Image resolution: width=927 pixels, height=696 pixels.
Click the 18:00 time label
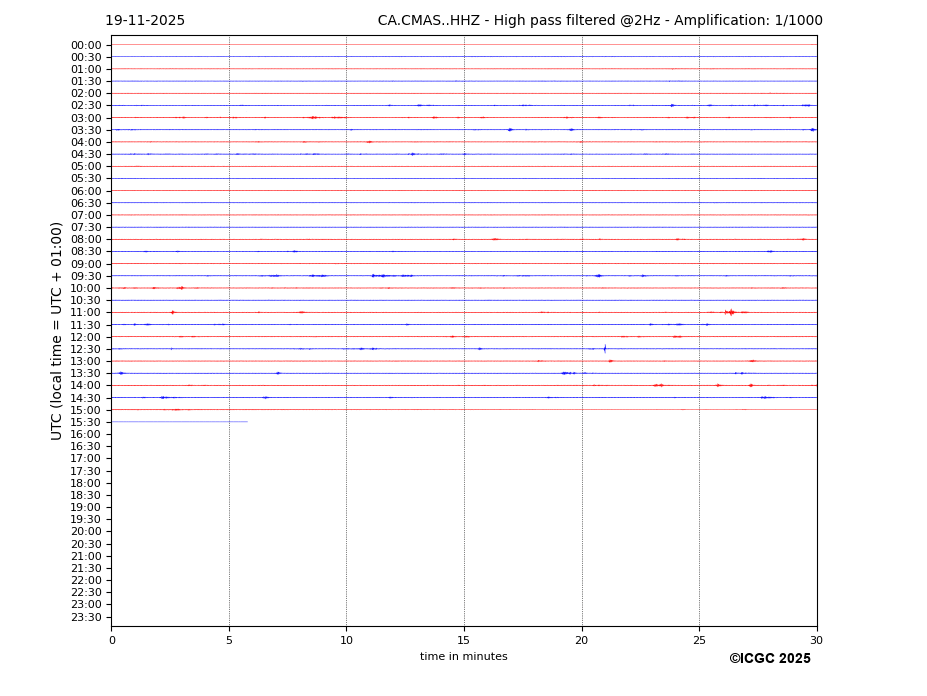click(x=86, y=483)
